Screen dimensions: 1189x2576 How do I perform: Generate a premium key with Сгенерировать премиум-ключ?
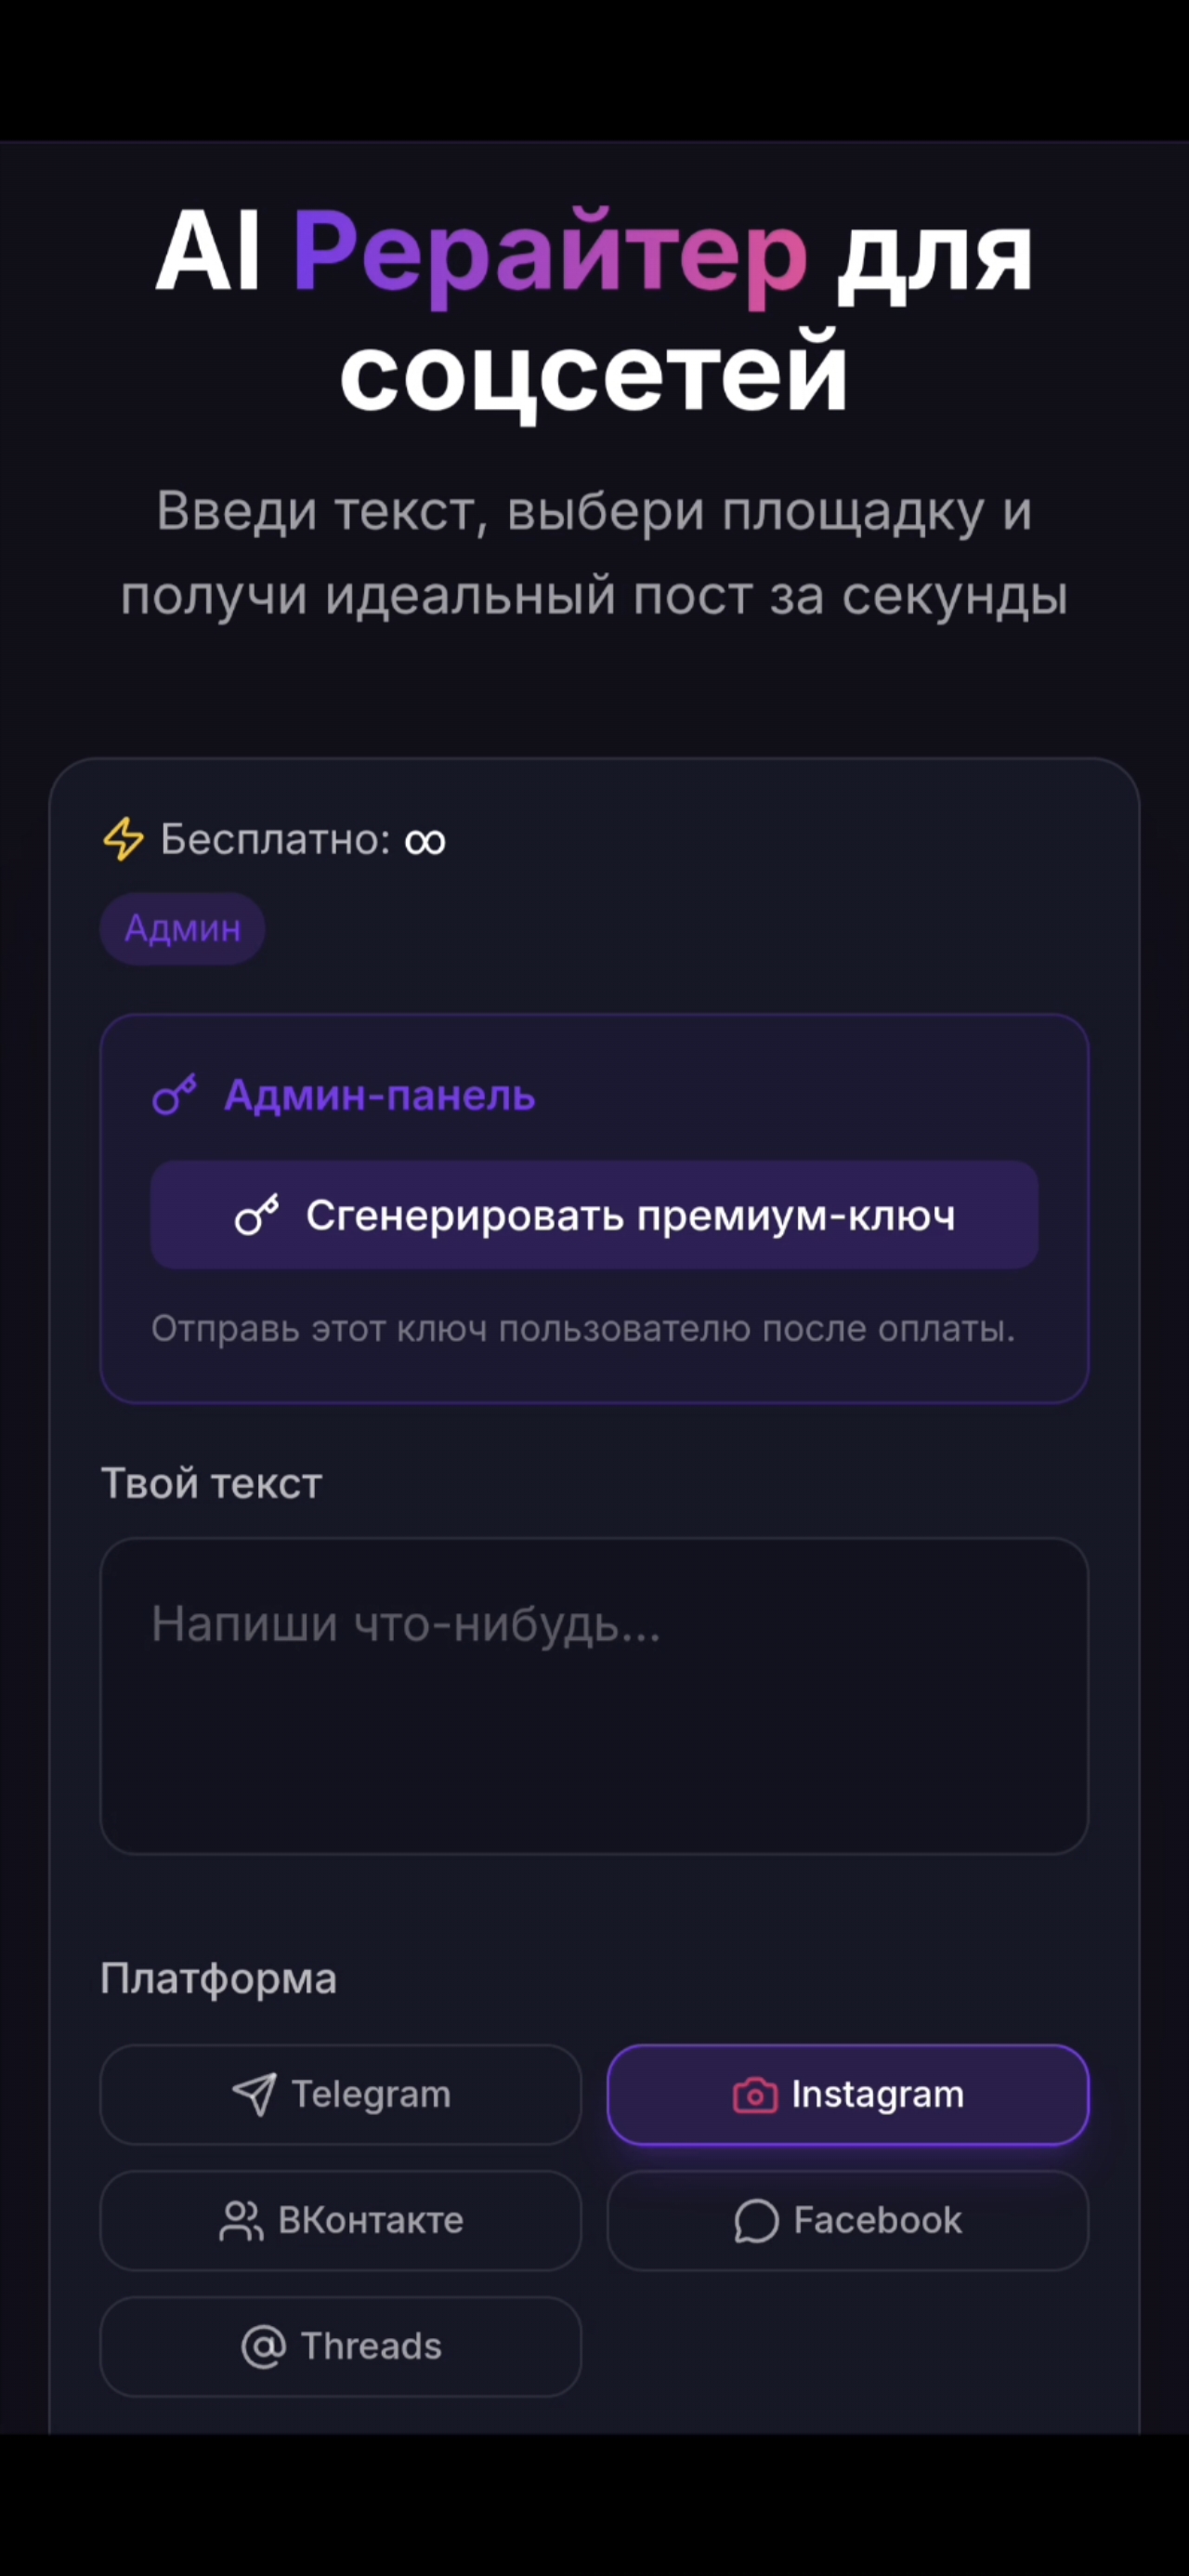coord(594,1215)
